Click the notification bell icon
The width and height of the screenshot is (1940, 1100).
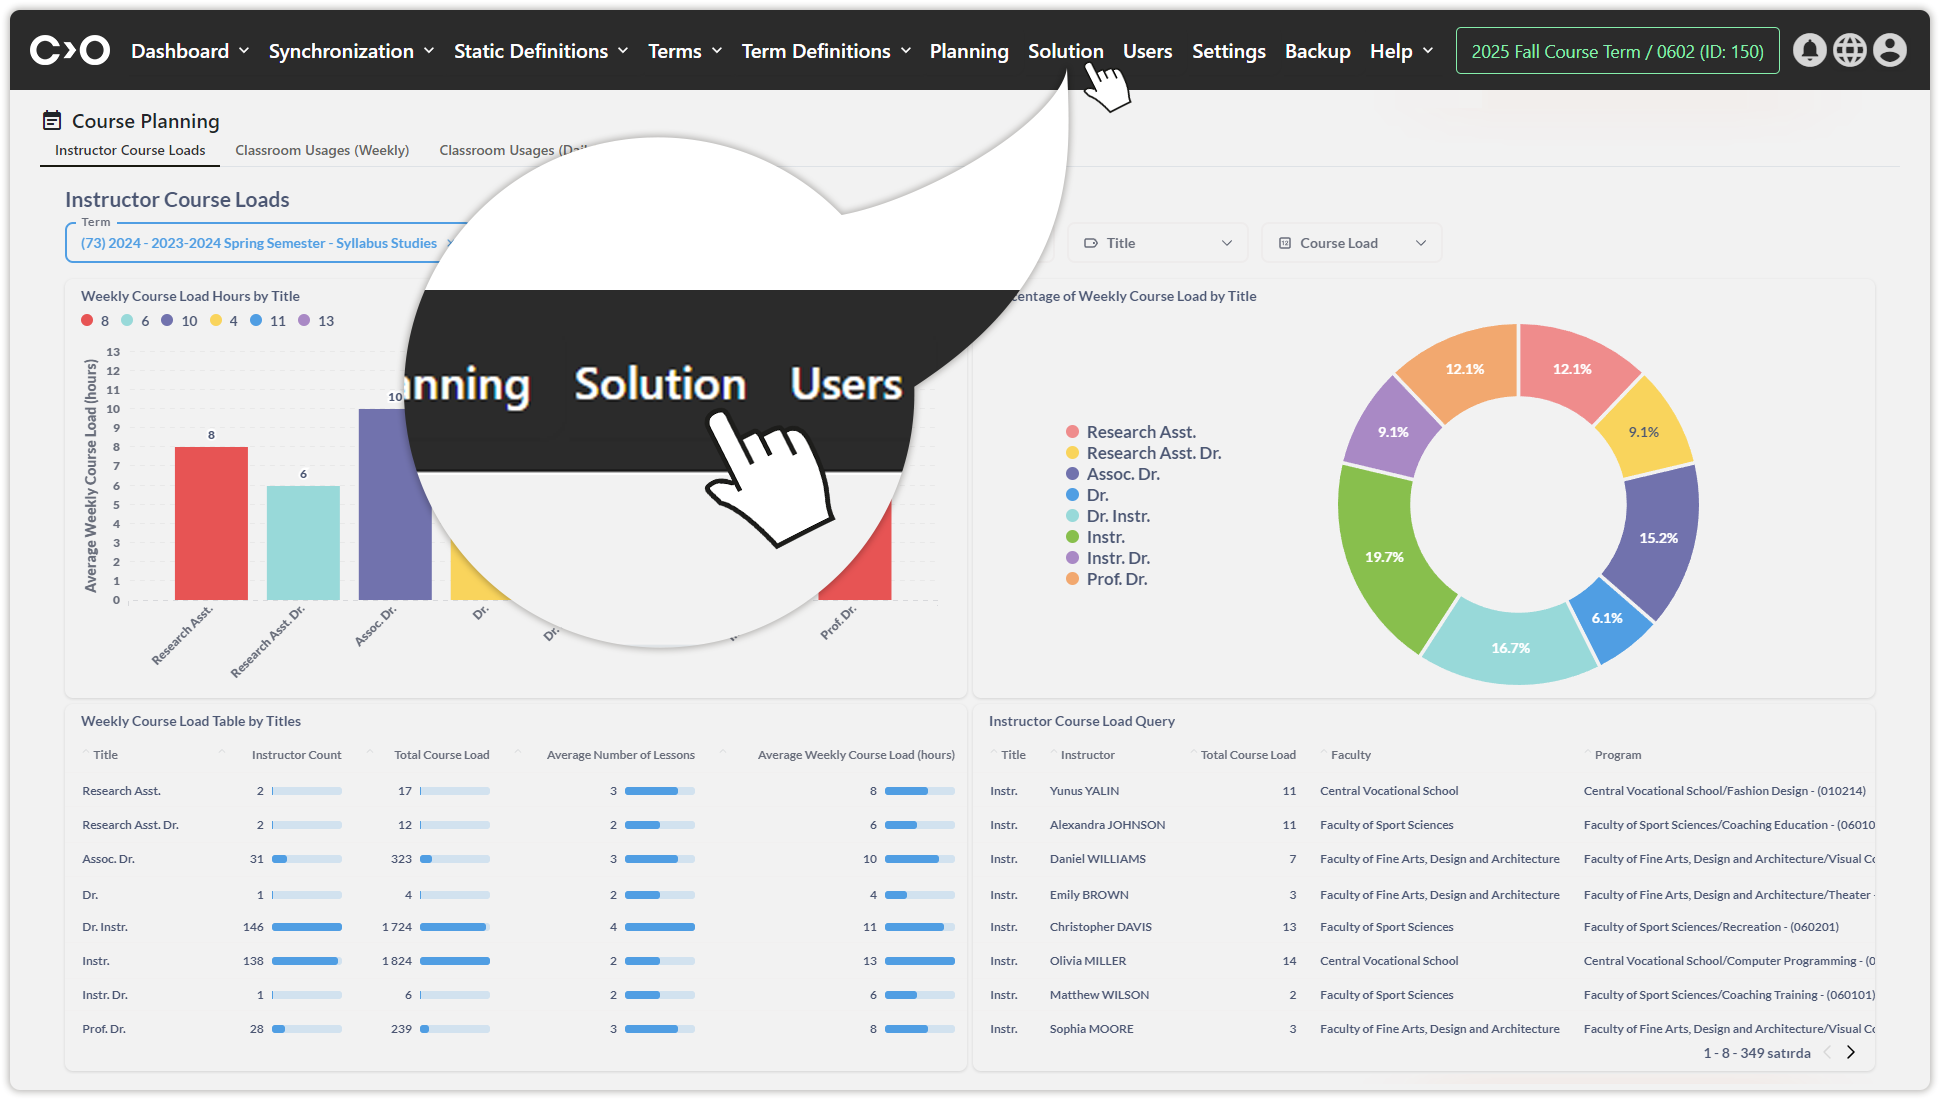coord(1809,50)
